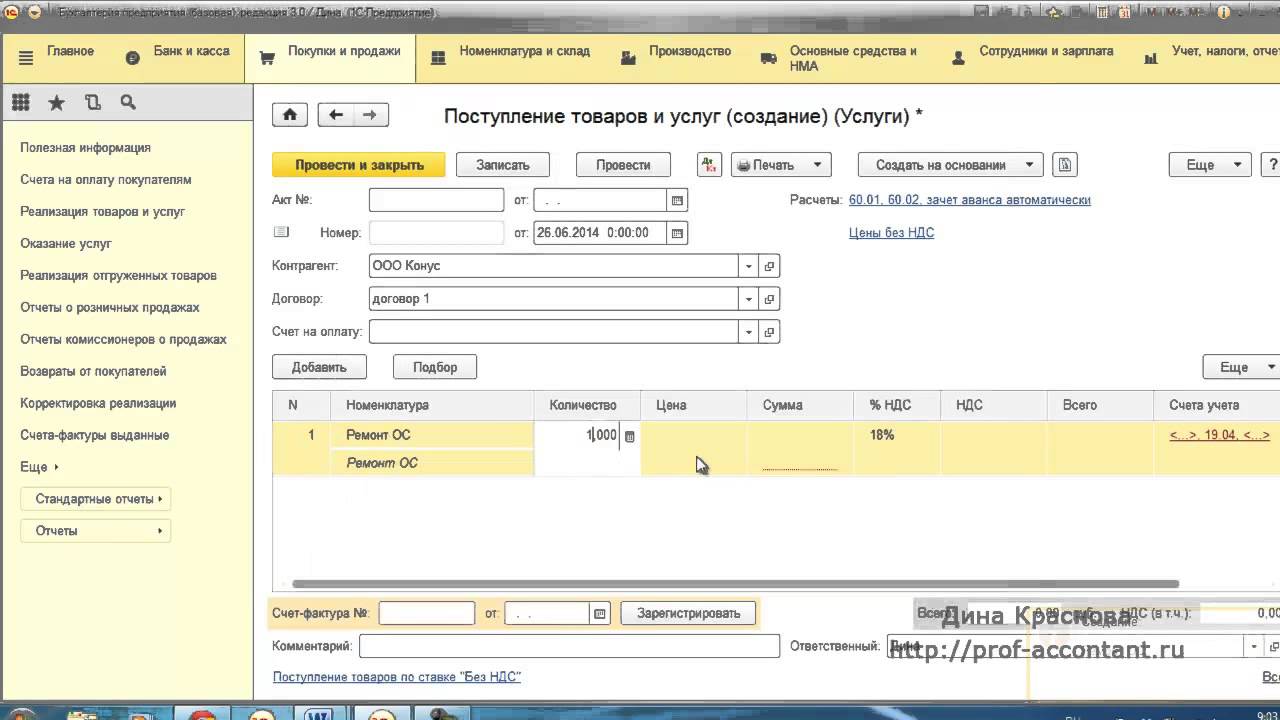Open calendar picker for 26.06.2014 date
The image size is (1280, 720).
[677, 233]
